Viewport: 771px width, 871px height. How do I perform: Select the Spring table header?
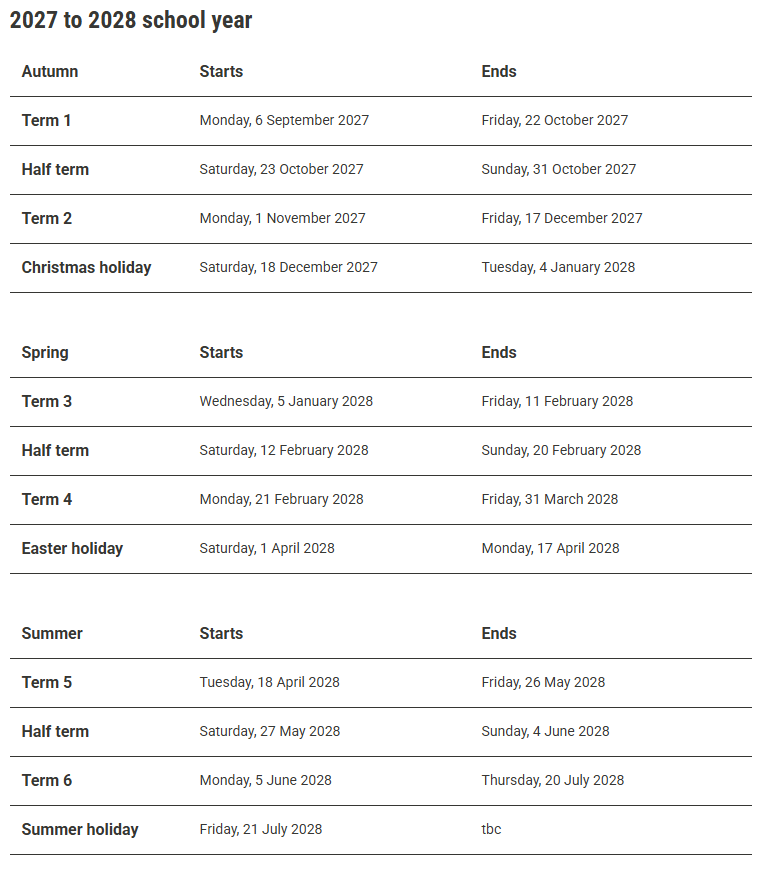pos(45,353)
